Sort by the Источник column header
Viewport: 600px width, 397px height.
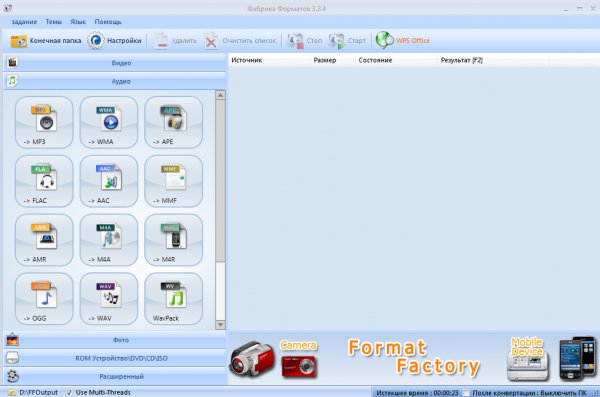[x=269, y=60]
